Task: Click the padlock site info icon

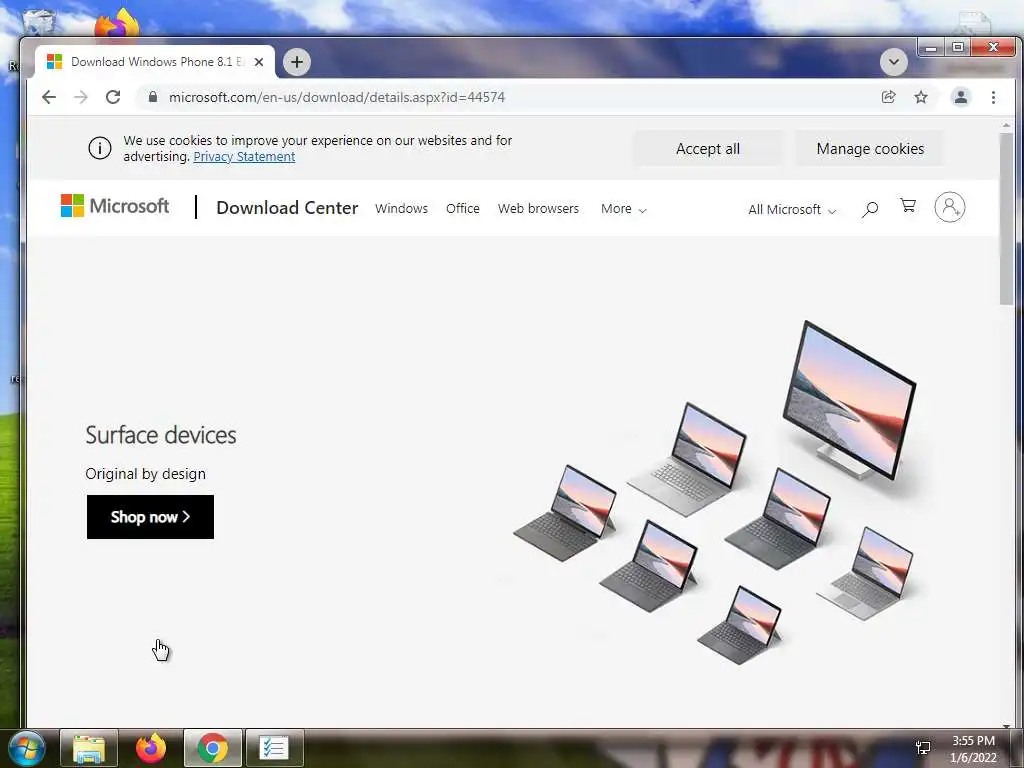Action: point(153,97)
